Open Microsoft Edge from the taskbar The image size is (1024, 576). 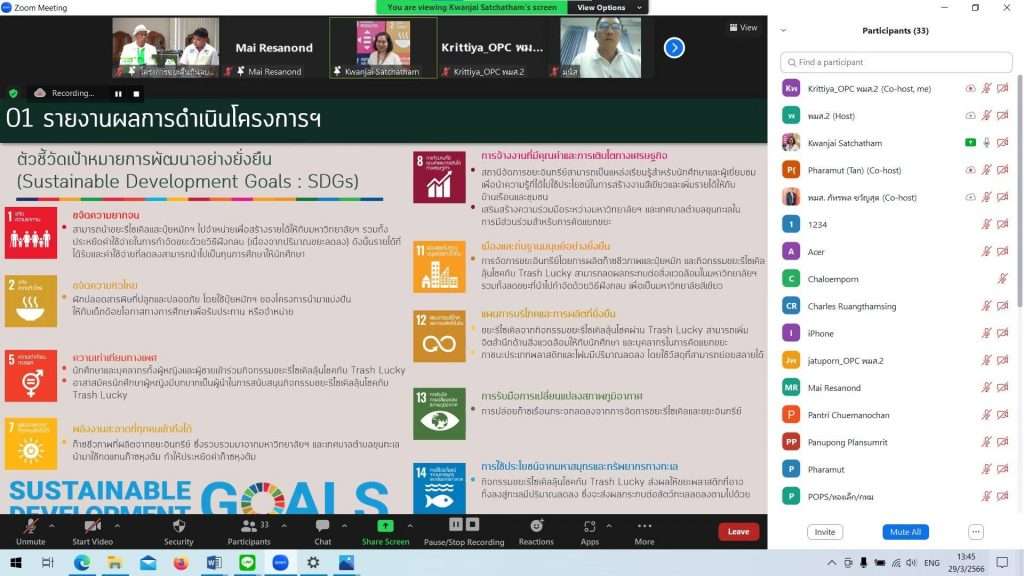pos(82,562)
